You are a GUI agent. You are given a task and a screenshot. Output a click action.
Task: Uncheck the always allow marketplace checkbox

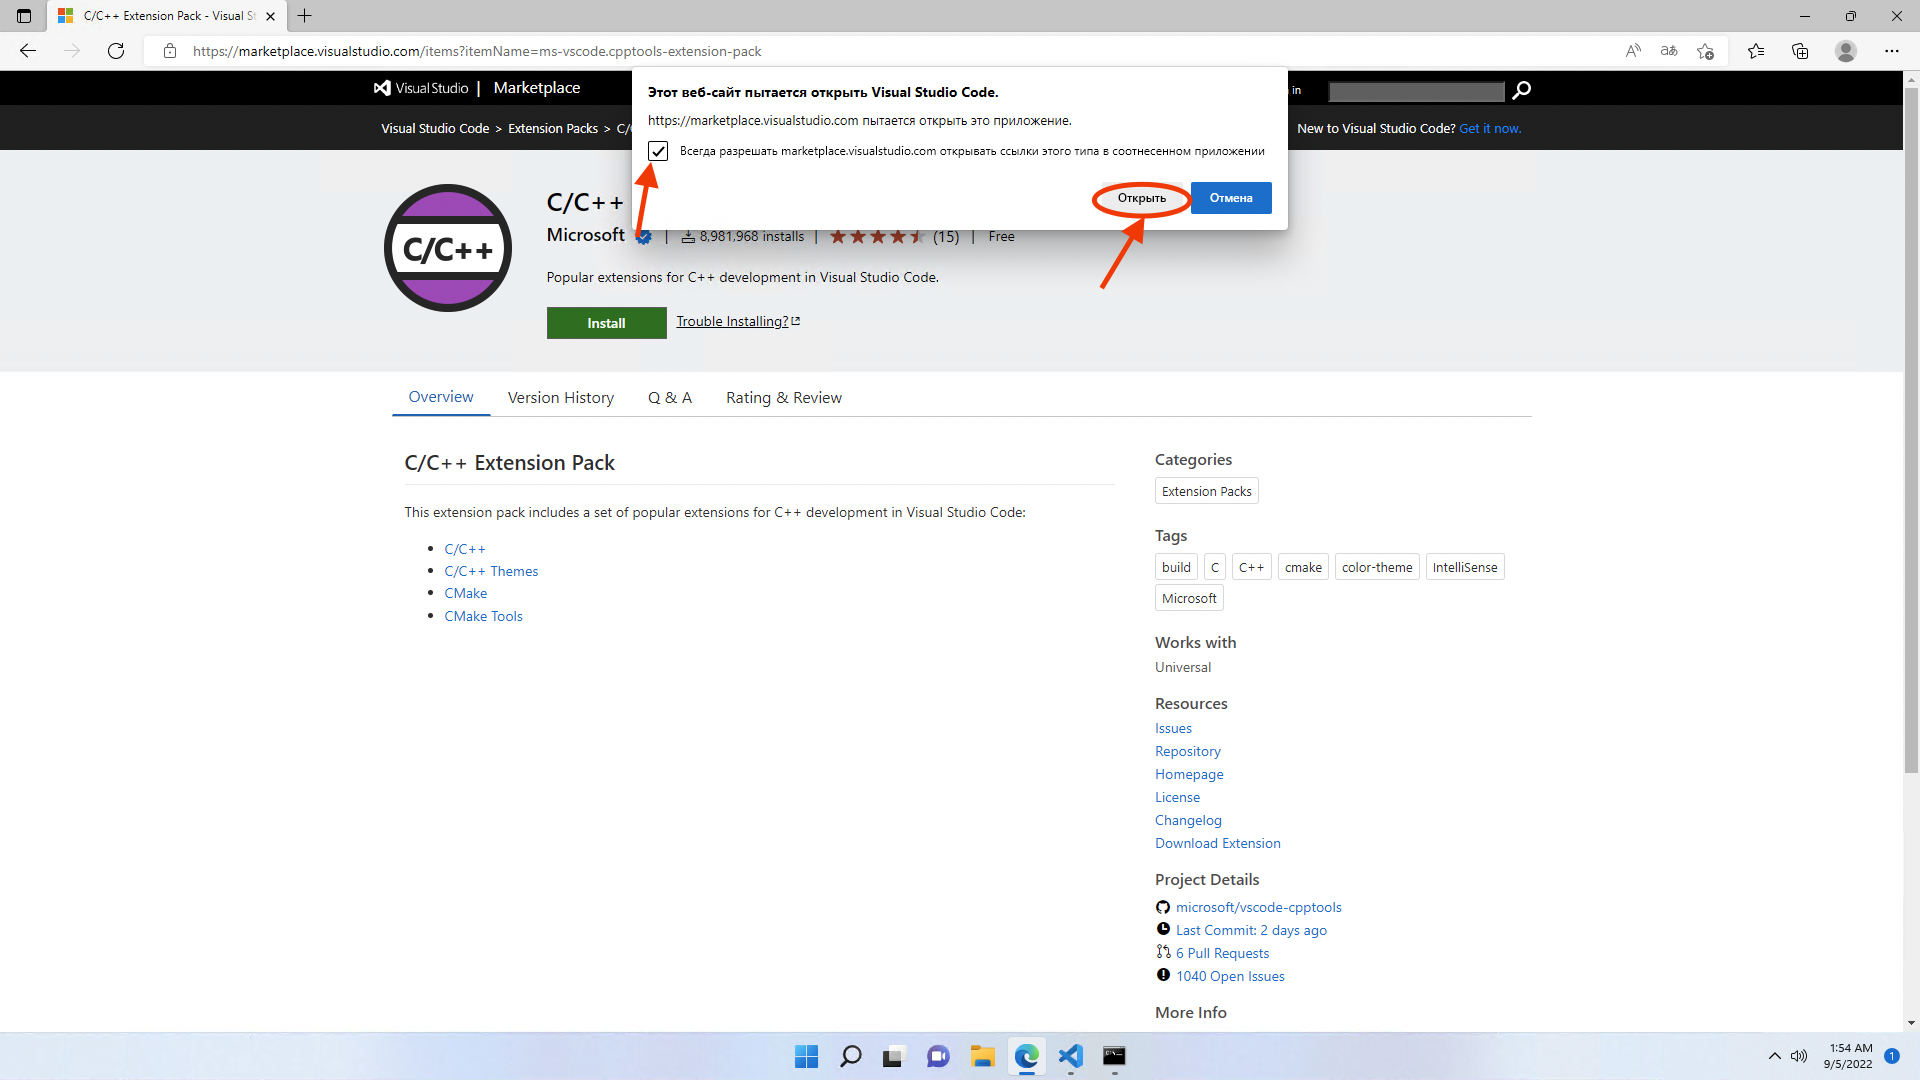click(658, 151)
